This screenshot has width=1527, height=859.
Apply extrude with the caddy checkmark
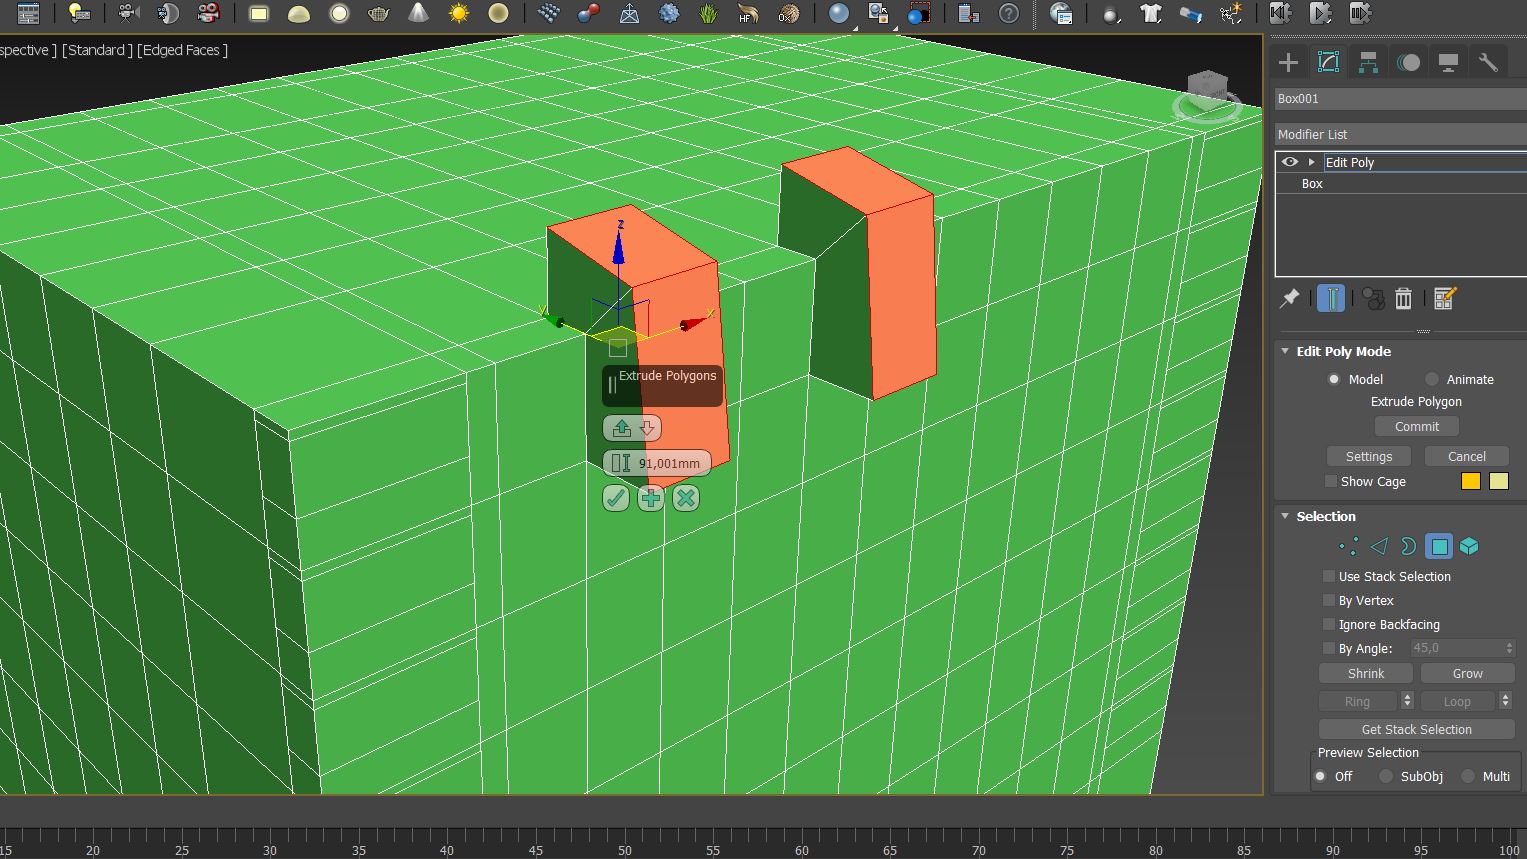click(x=616, y=498)
